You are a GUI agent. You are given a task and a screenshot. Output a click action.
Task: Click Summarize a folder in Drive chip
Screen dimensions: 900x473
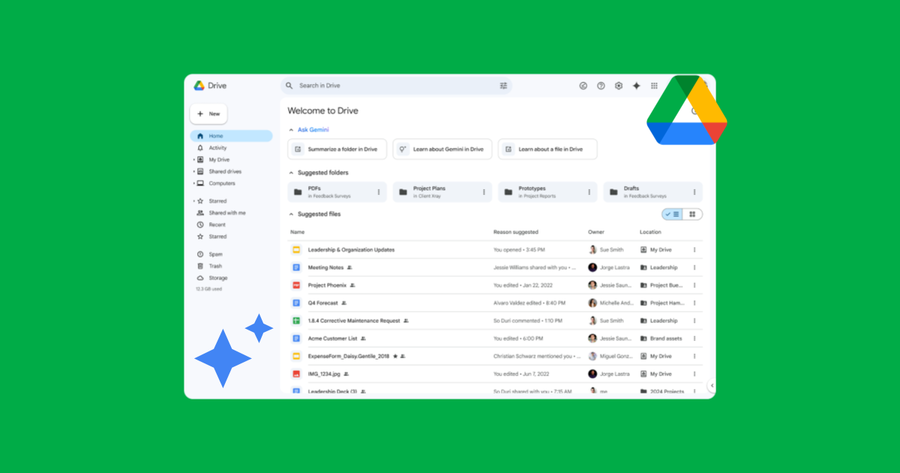pos(337,149)
